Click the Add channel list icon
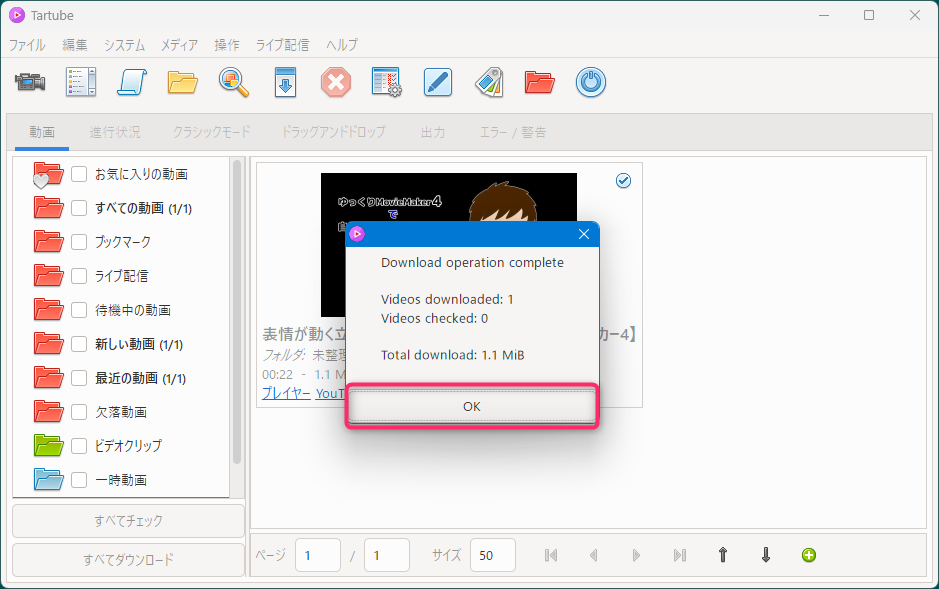939x589 pixels. tap(81, 82)
